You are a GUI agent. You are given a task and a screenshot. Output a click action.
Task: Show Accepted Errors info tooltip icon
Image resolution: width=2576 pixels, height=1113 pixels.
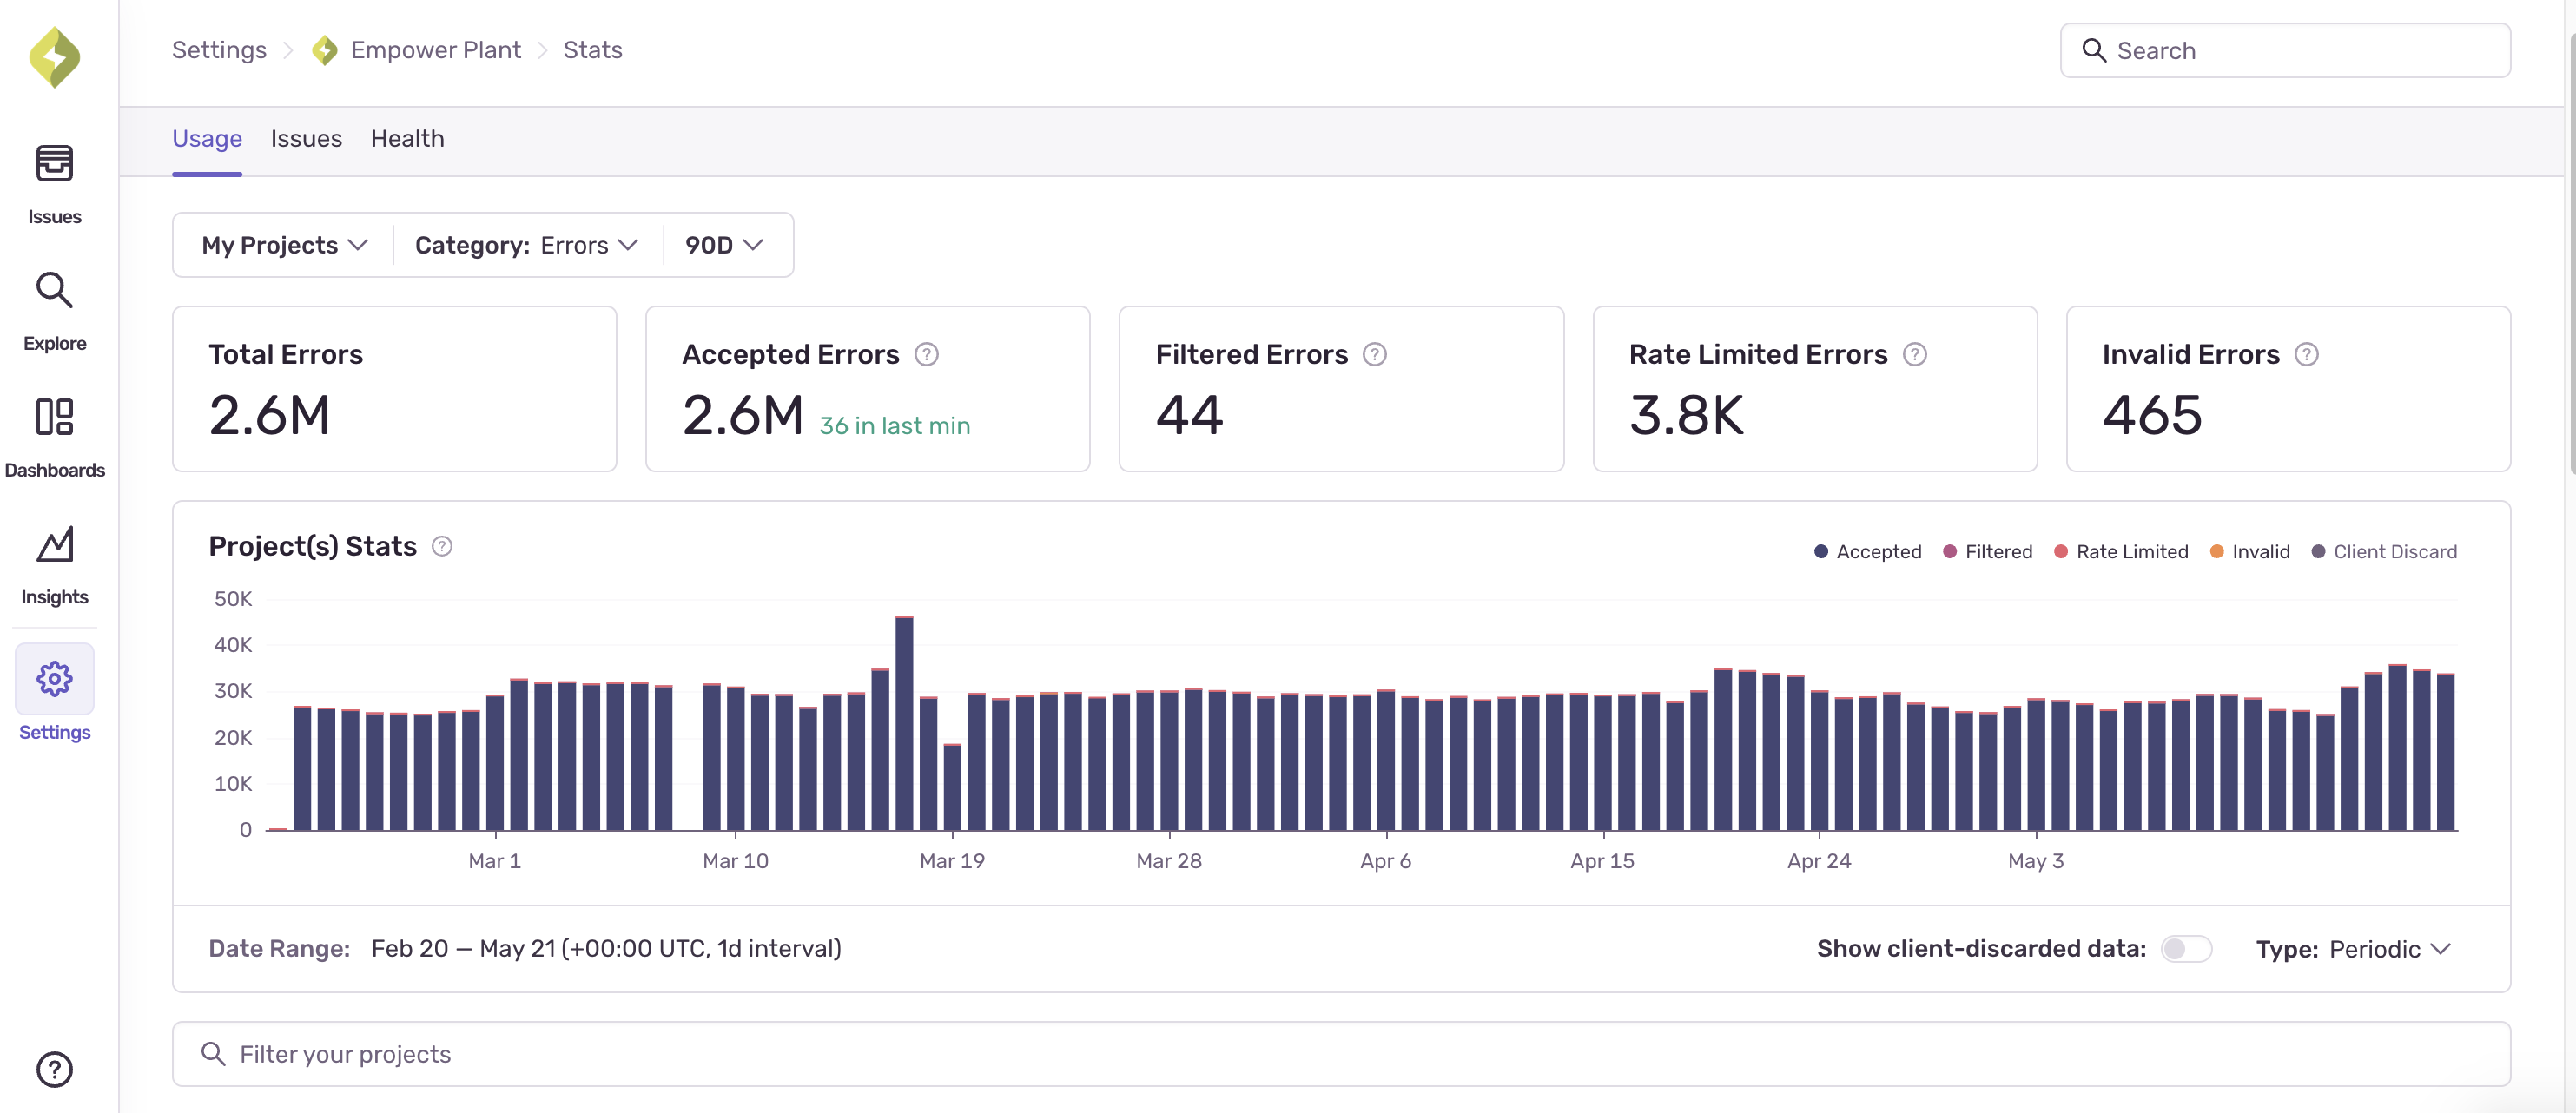click(x=926, y=355)
